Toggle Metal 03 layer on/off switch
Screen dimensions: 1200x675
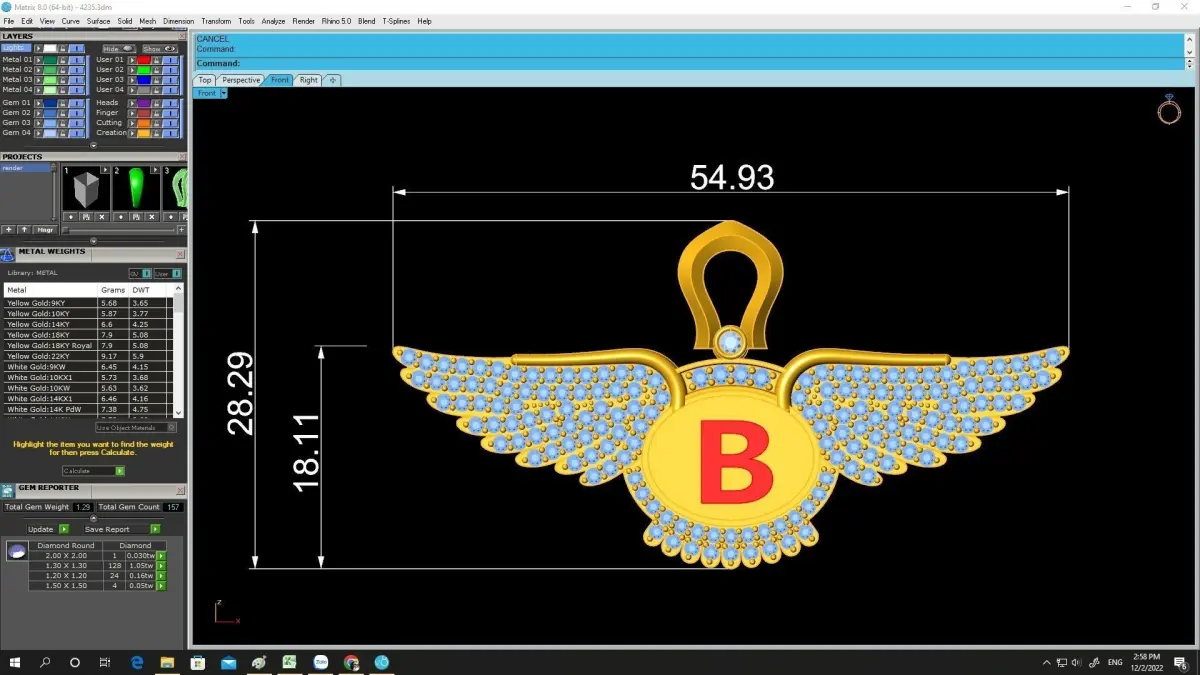click(76, 80)
